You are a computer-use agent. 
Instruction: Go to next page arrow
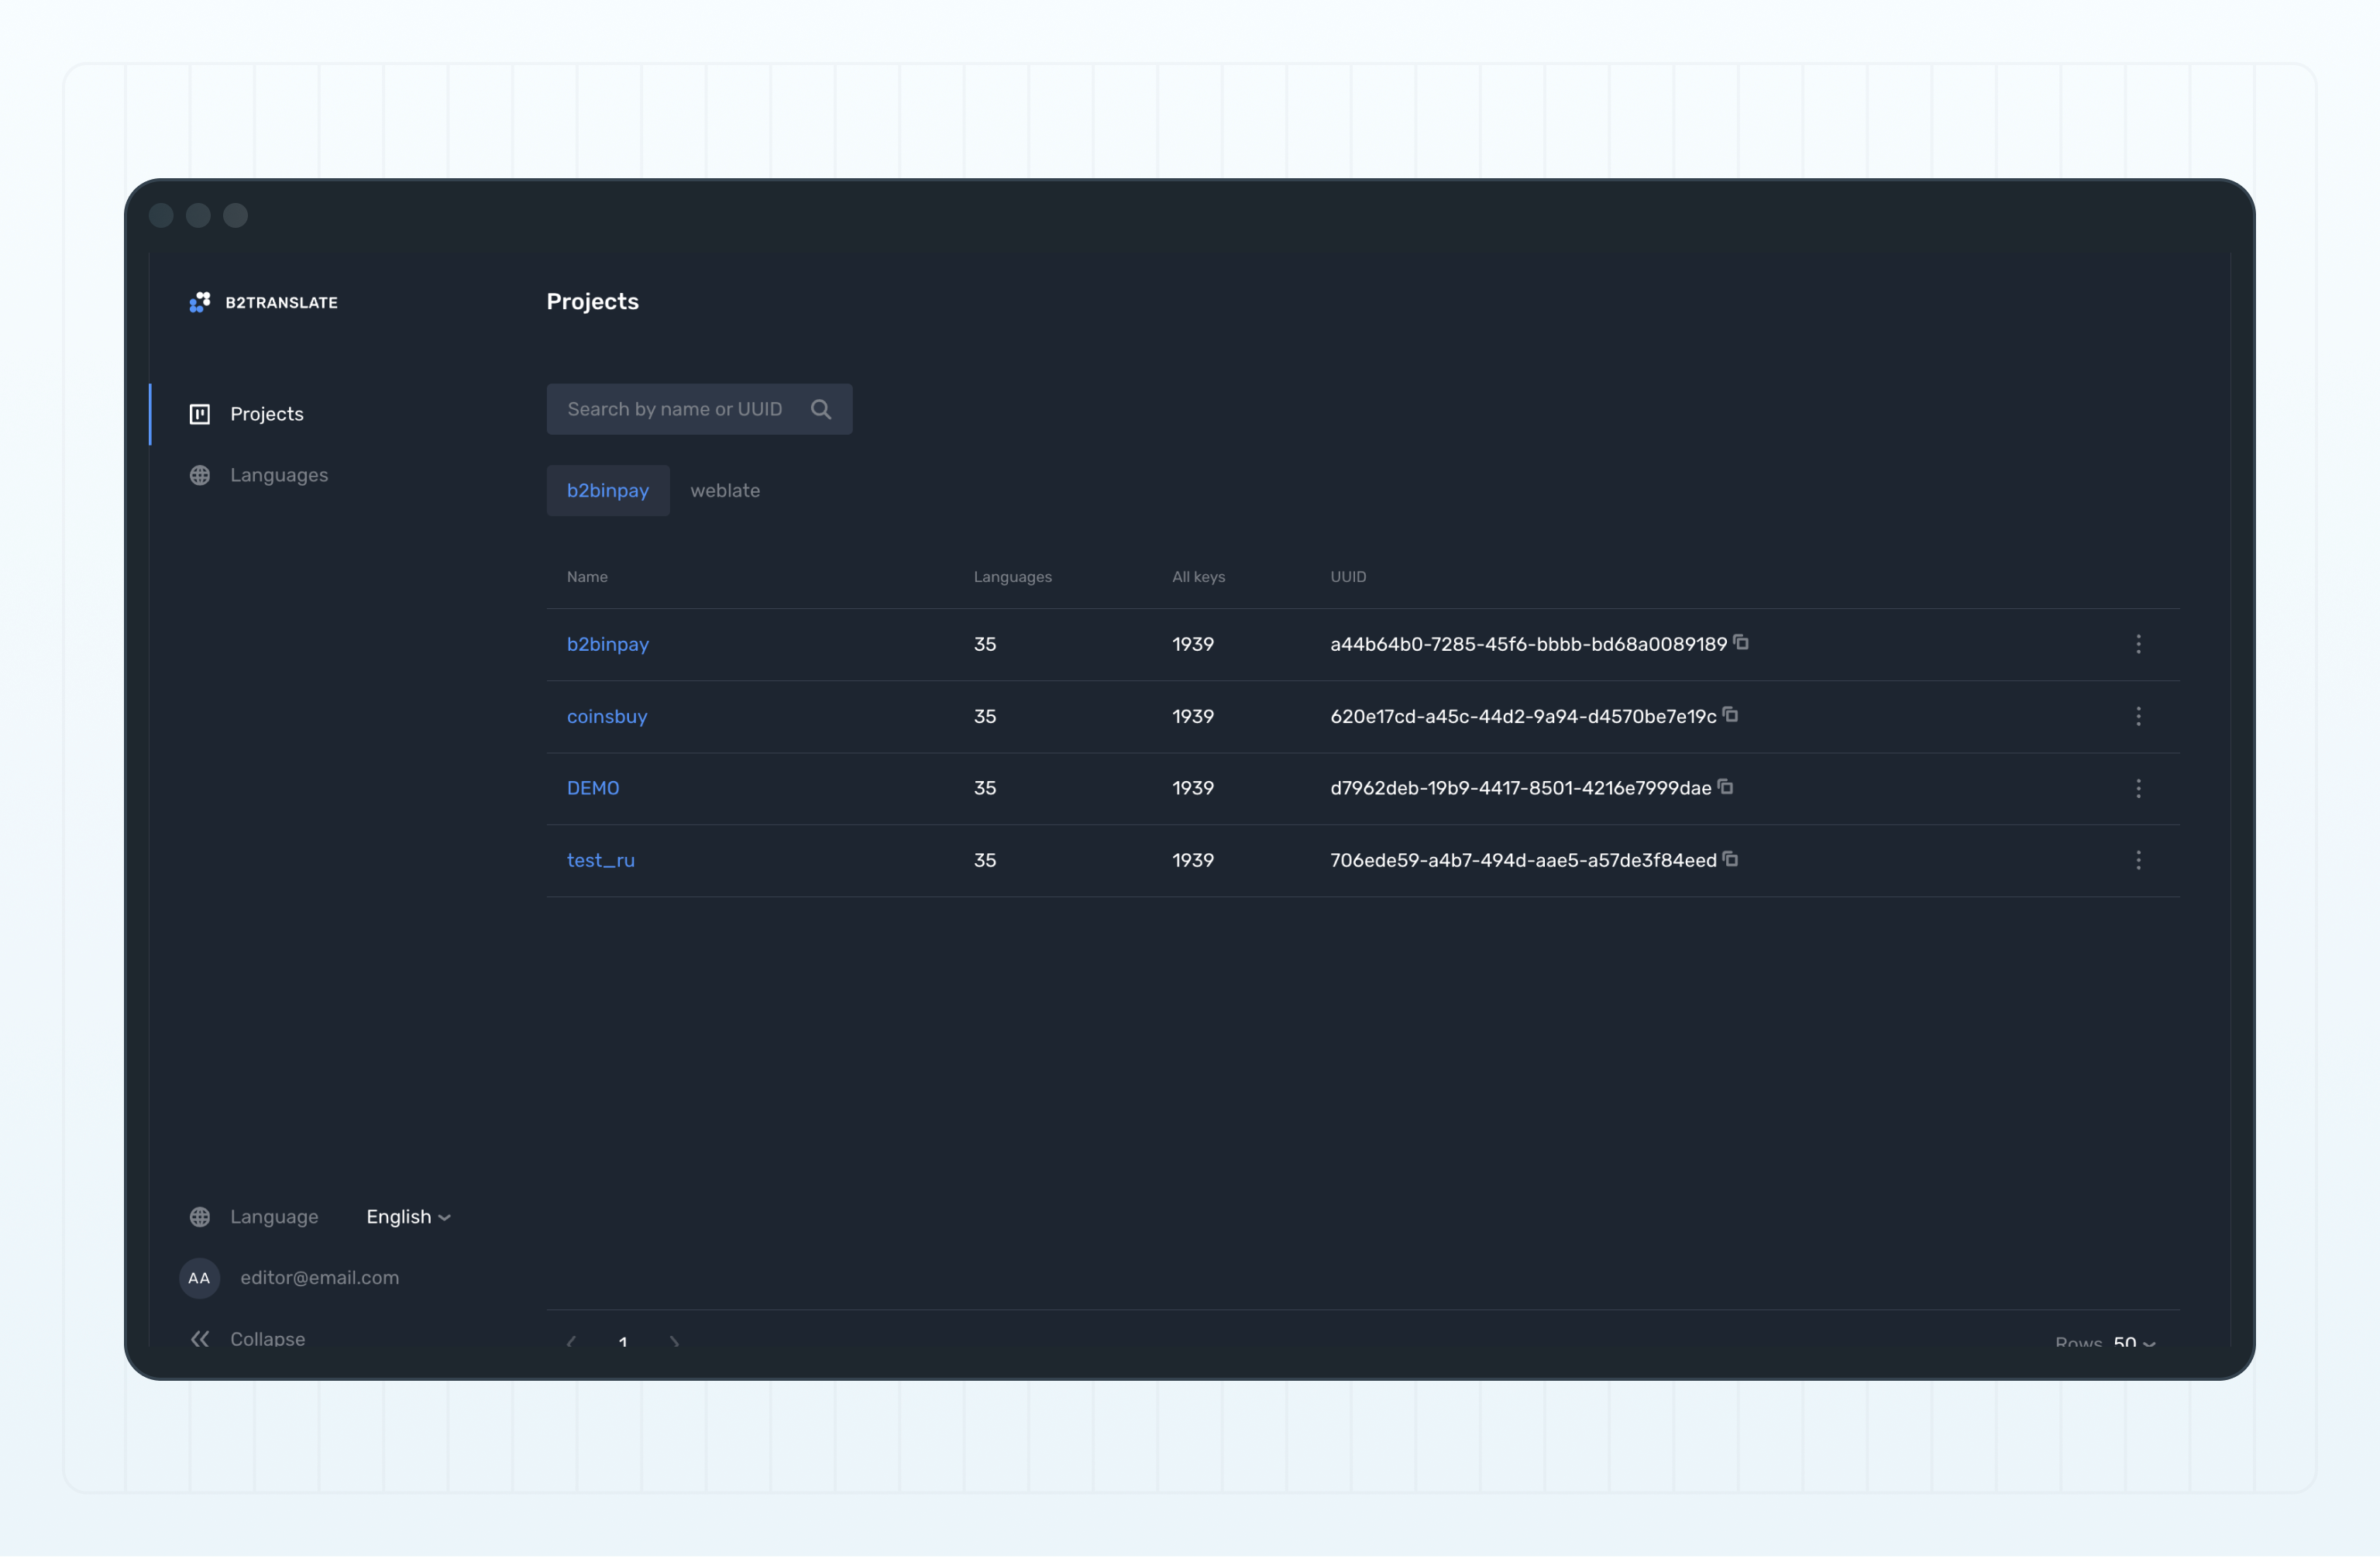click(x=674, y=1341)
